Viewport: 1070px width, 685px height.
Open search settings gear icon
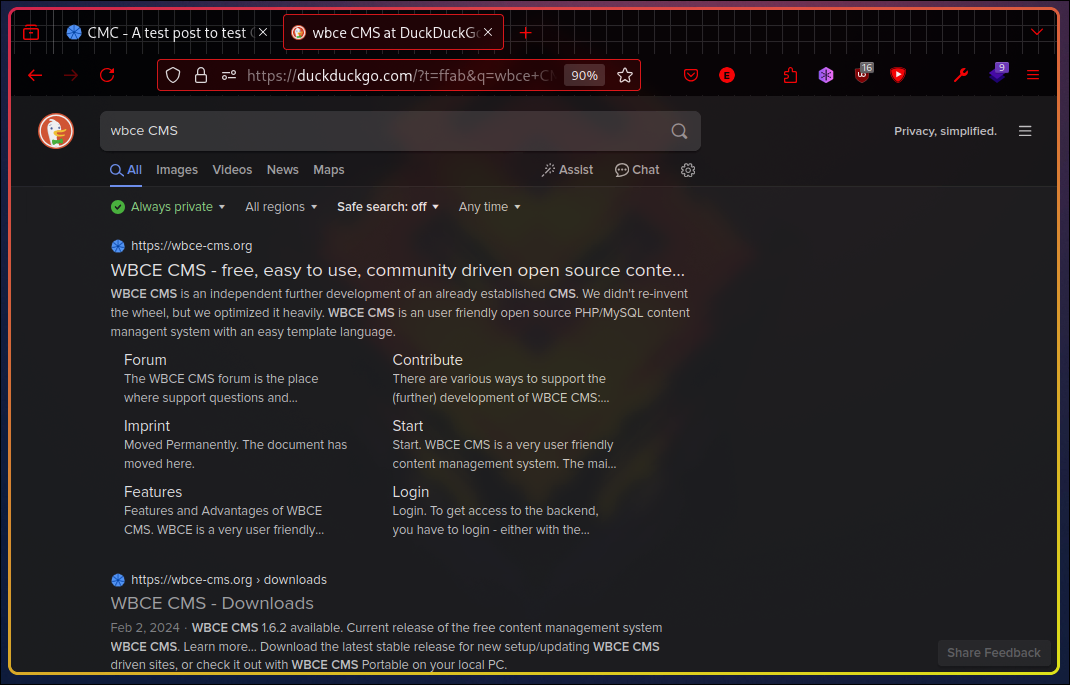coord(688,170)
